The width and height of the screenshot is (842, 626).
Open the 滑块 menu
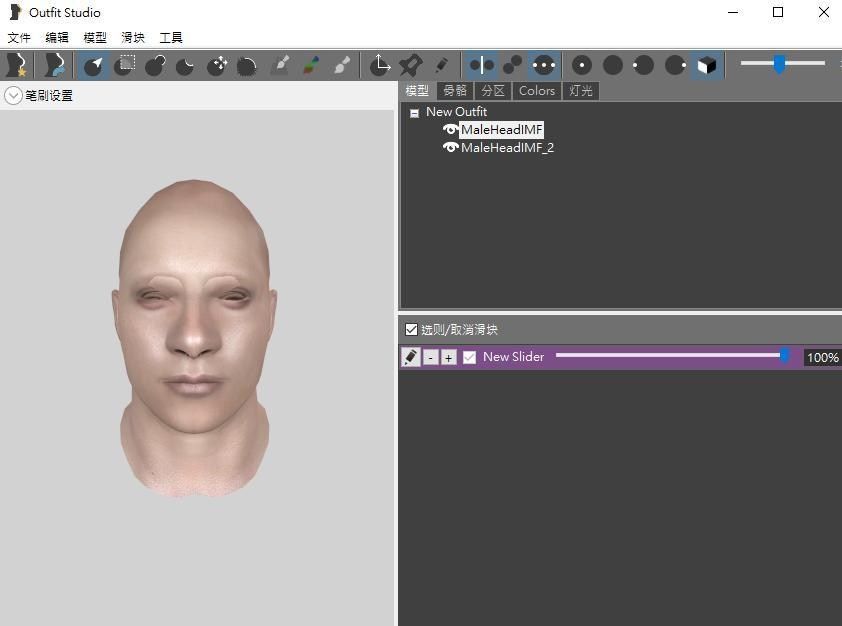133,37
